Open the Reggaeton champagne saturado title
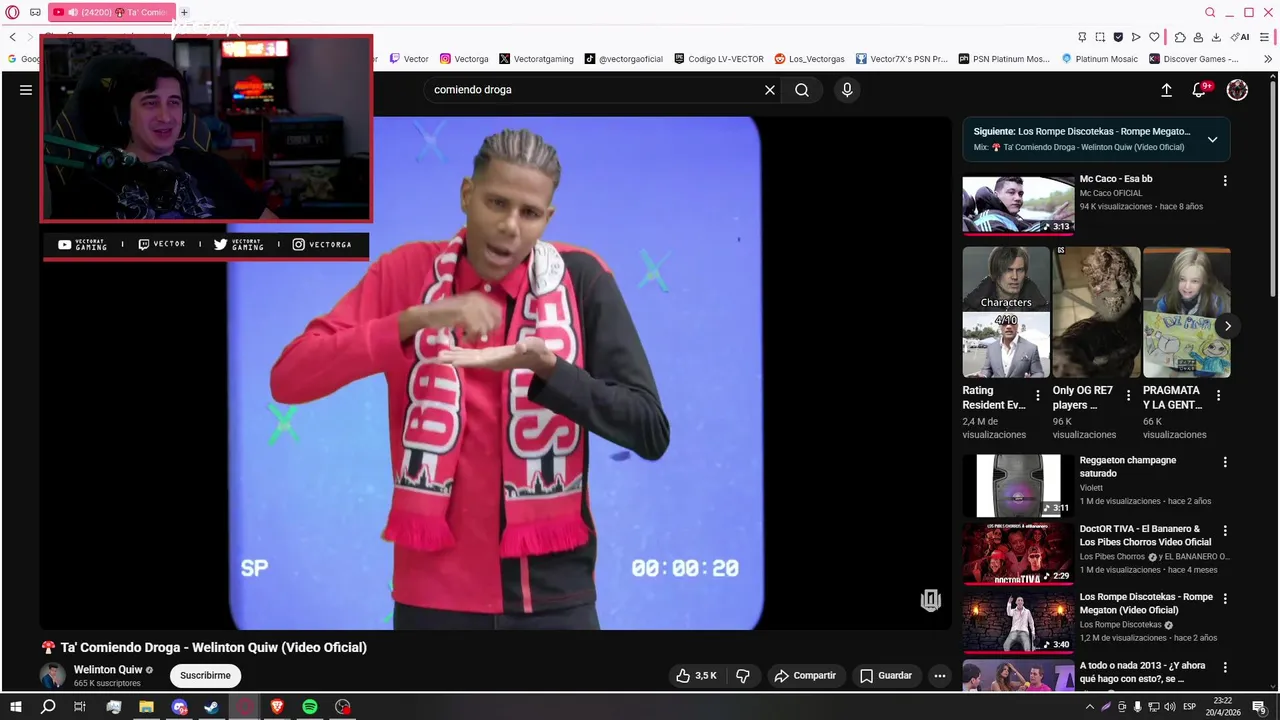Screen dimensions: 1280x720 pyautogui.click(x=1128, y=467)
